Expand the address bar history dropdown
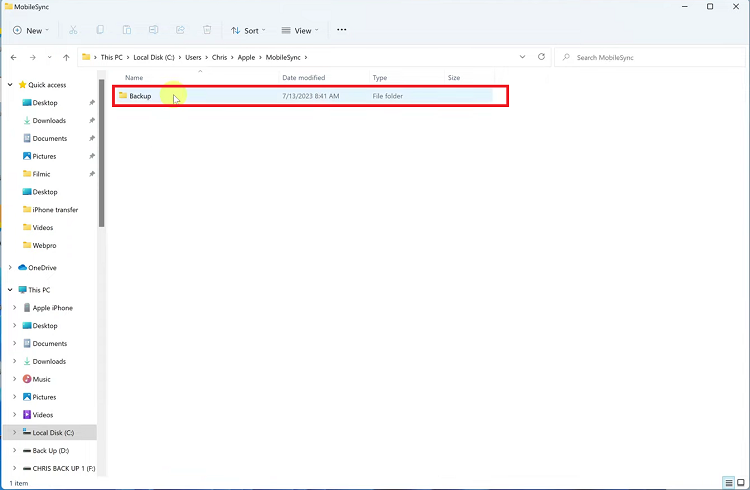Screen dimensions: 750x490 [522, 57]
